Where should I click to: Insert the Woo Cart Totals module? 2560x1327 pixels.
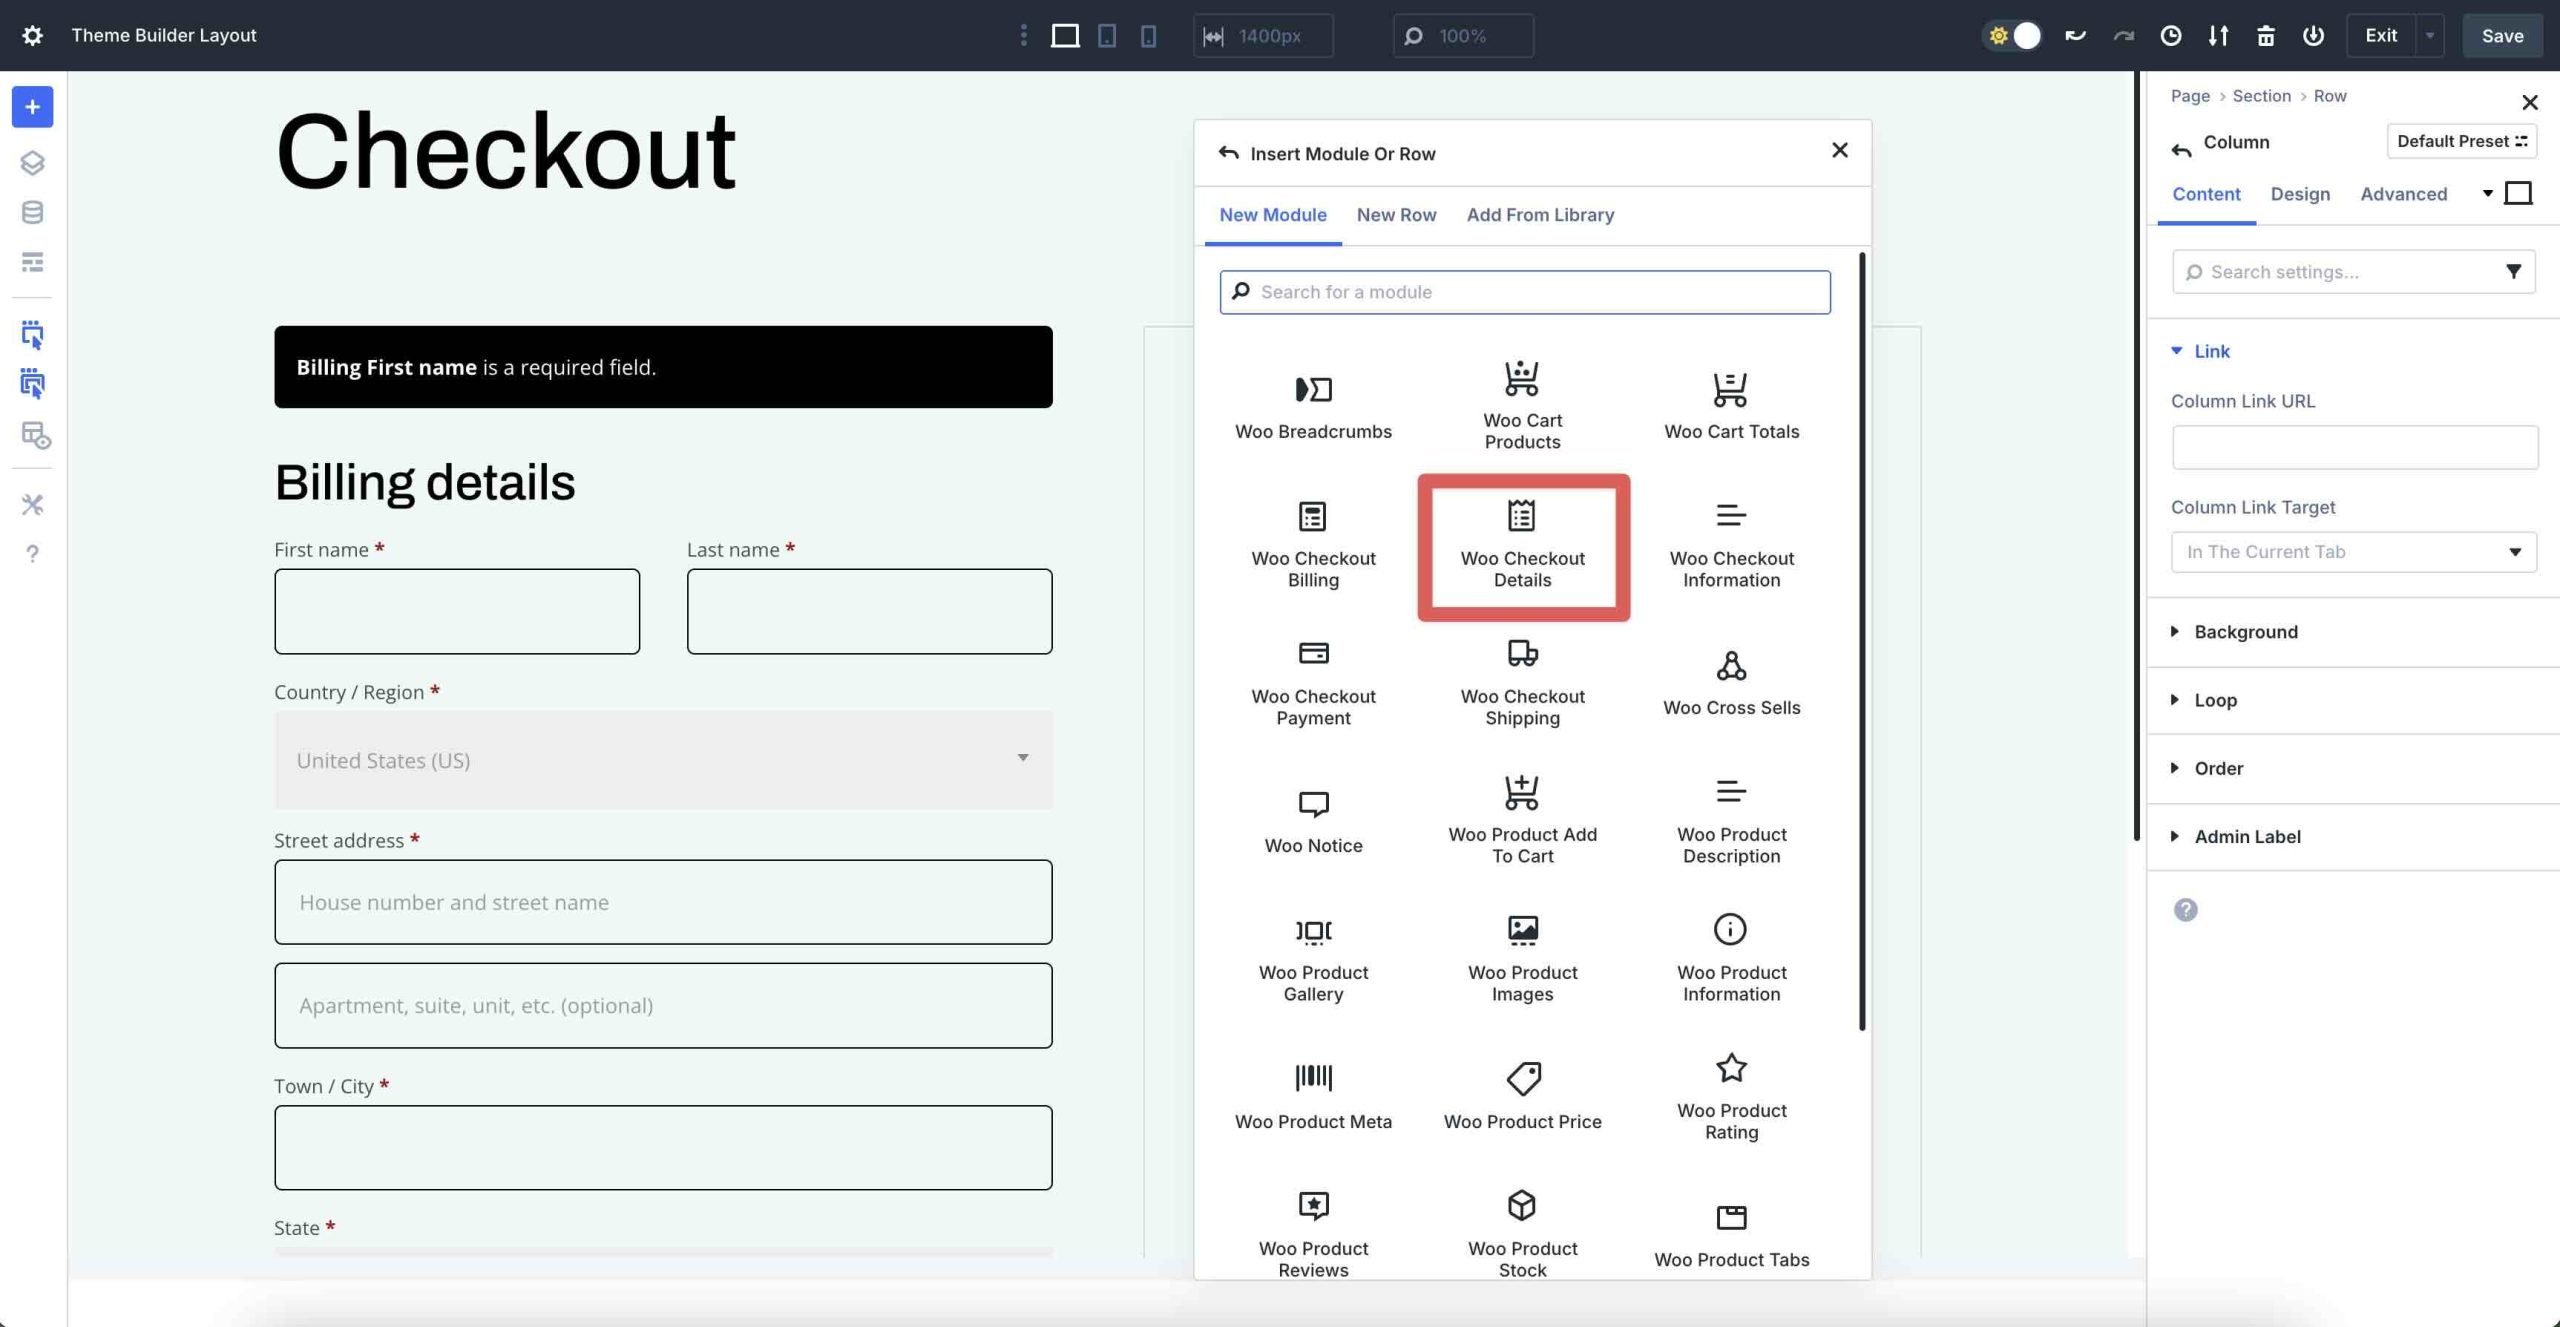(1730, 400)
